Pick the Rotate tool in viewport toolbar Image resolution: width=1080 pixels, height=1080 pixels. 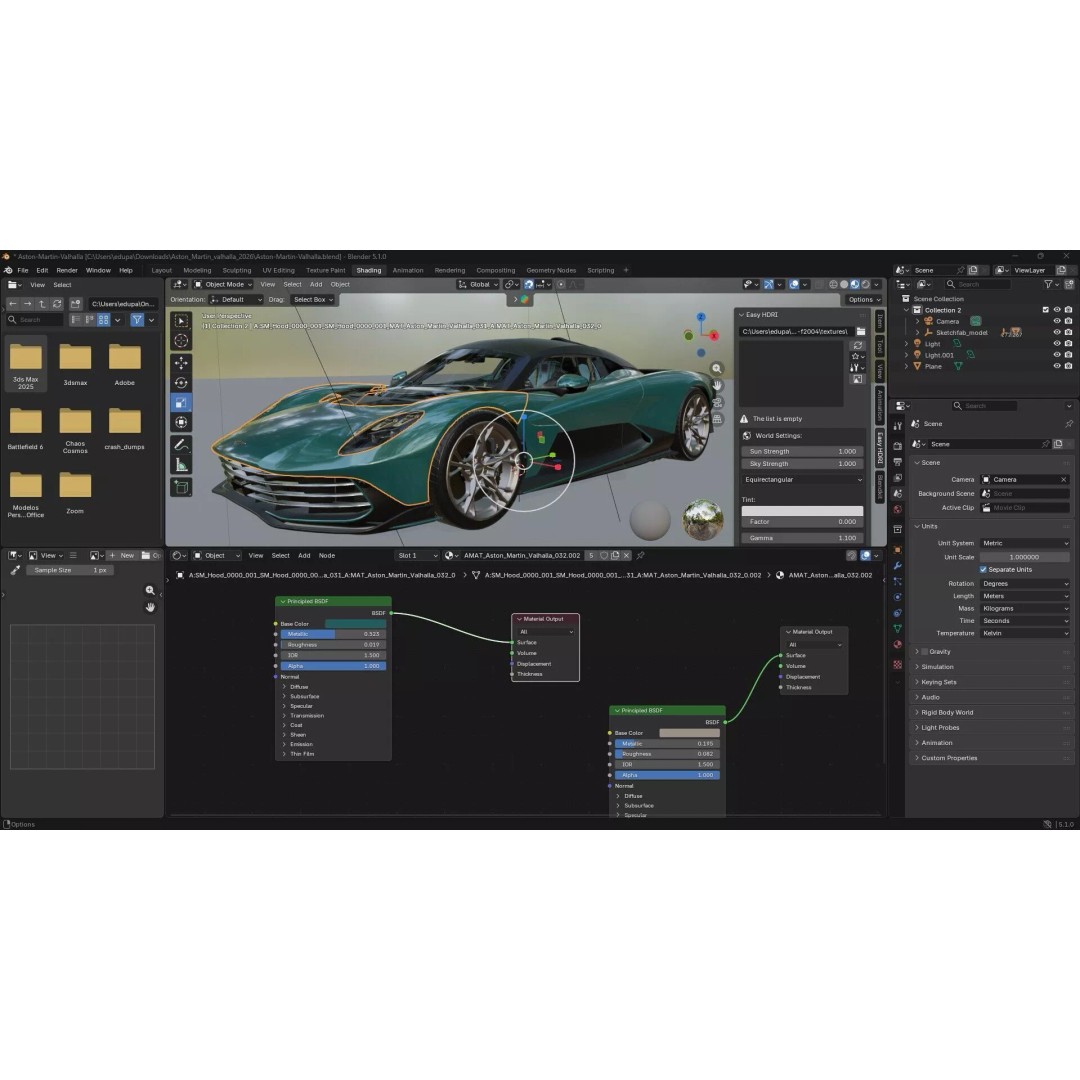click(x=181, y=383)
